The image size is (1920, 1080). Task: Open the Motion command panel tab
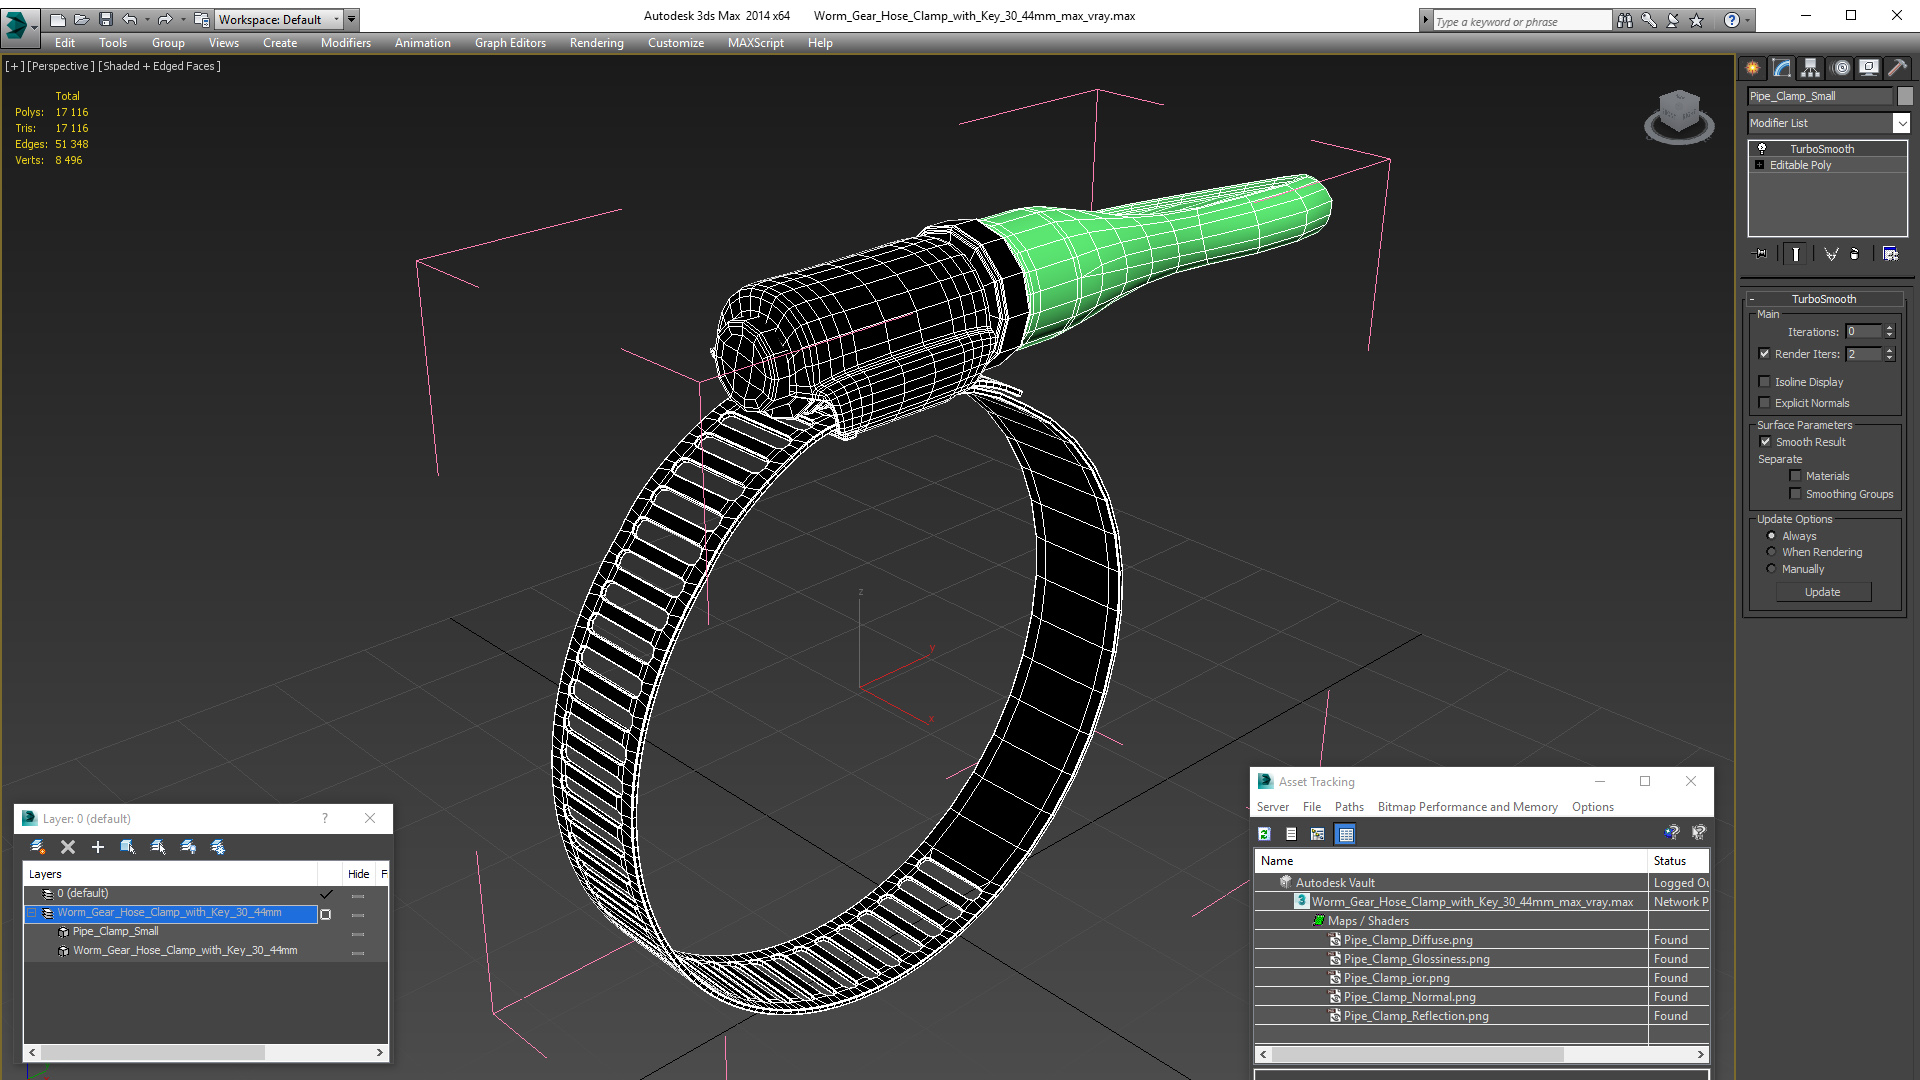tap(1841, 68)
